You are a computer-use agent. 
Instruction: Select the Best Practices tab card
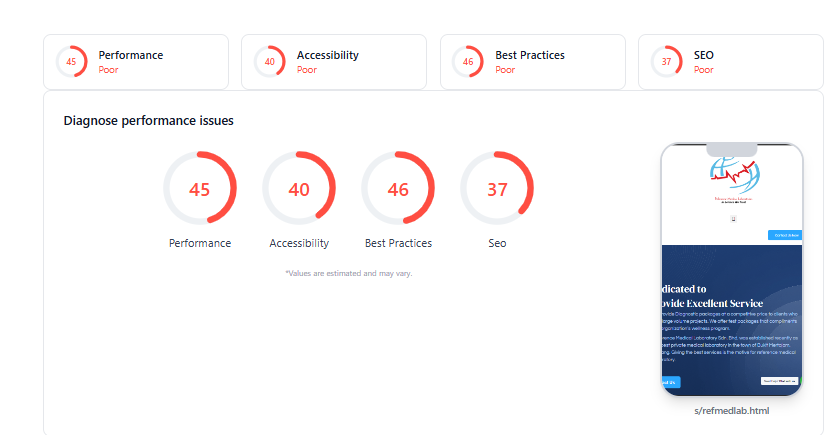coord(533,62)
